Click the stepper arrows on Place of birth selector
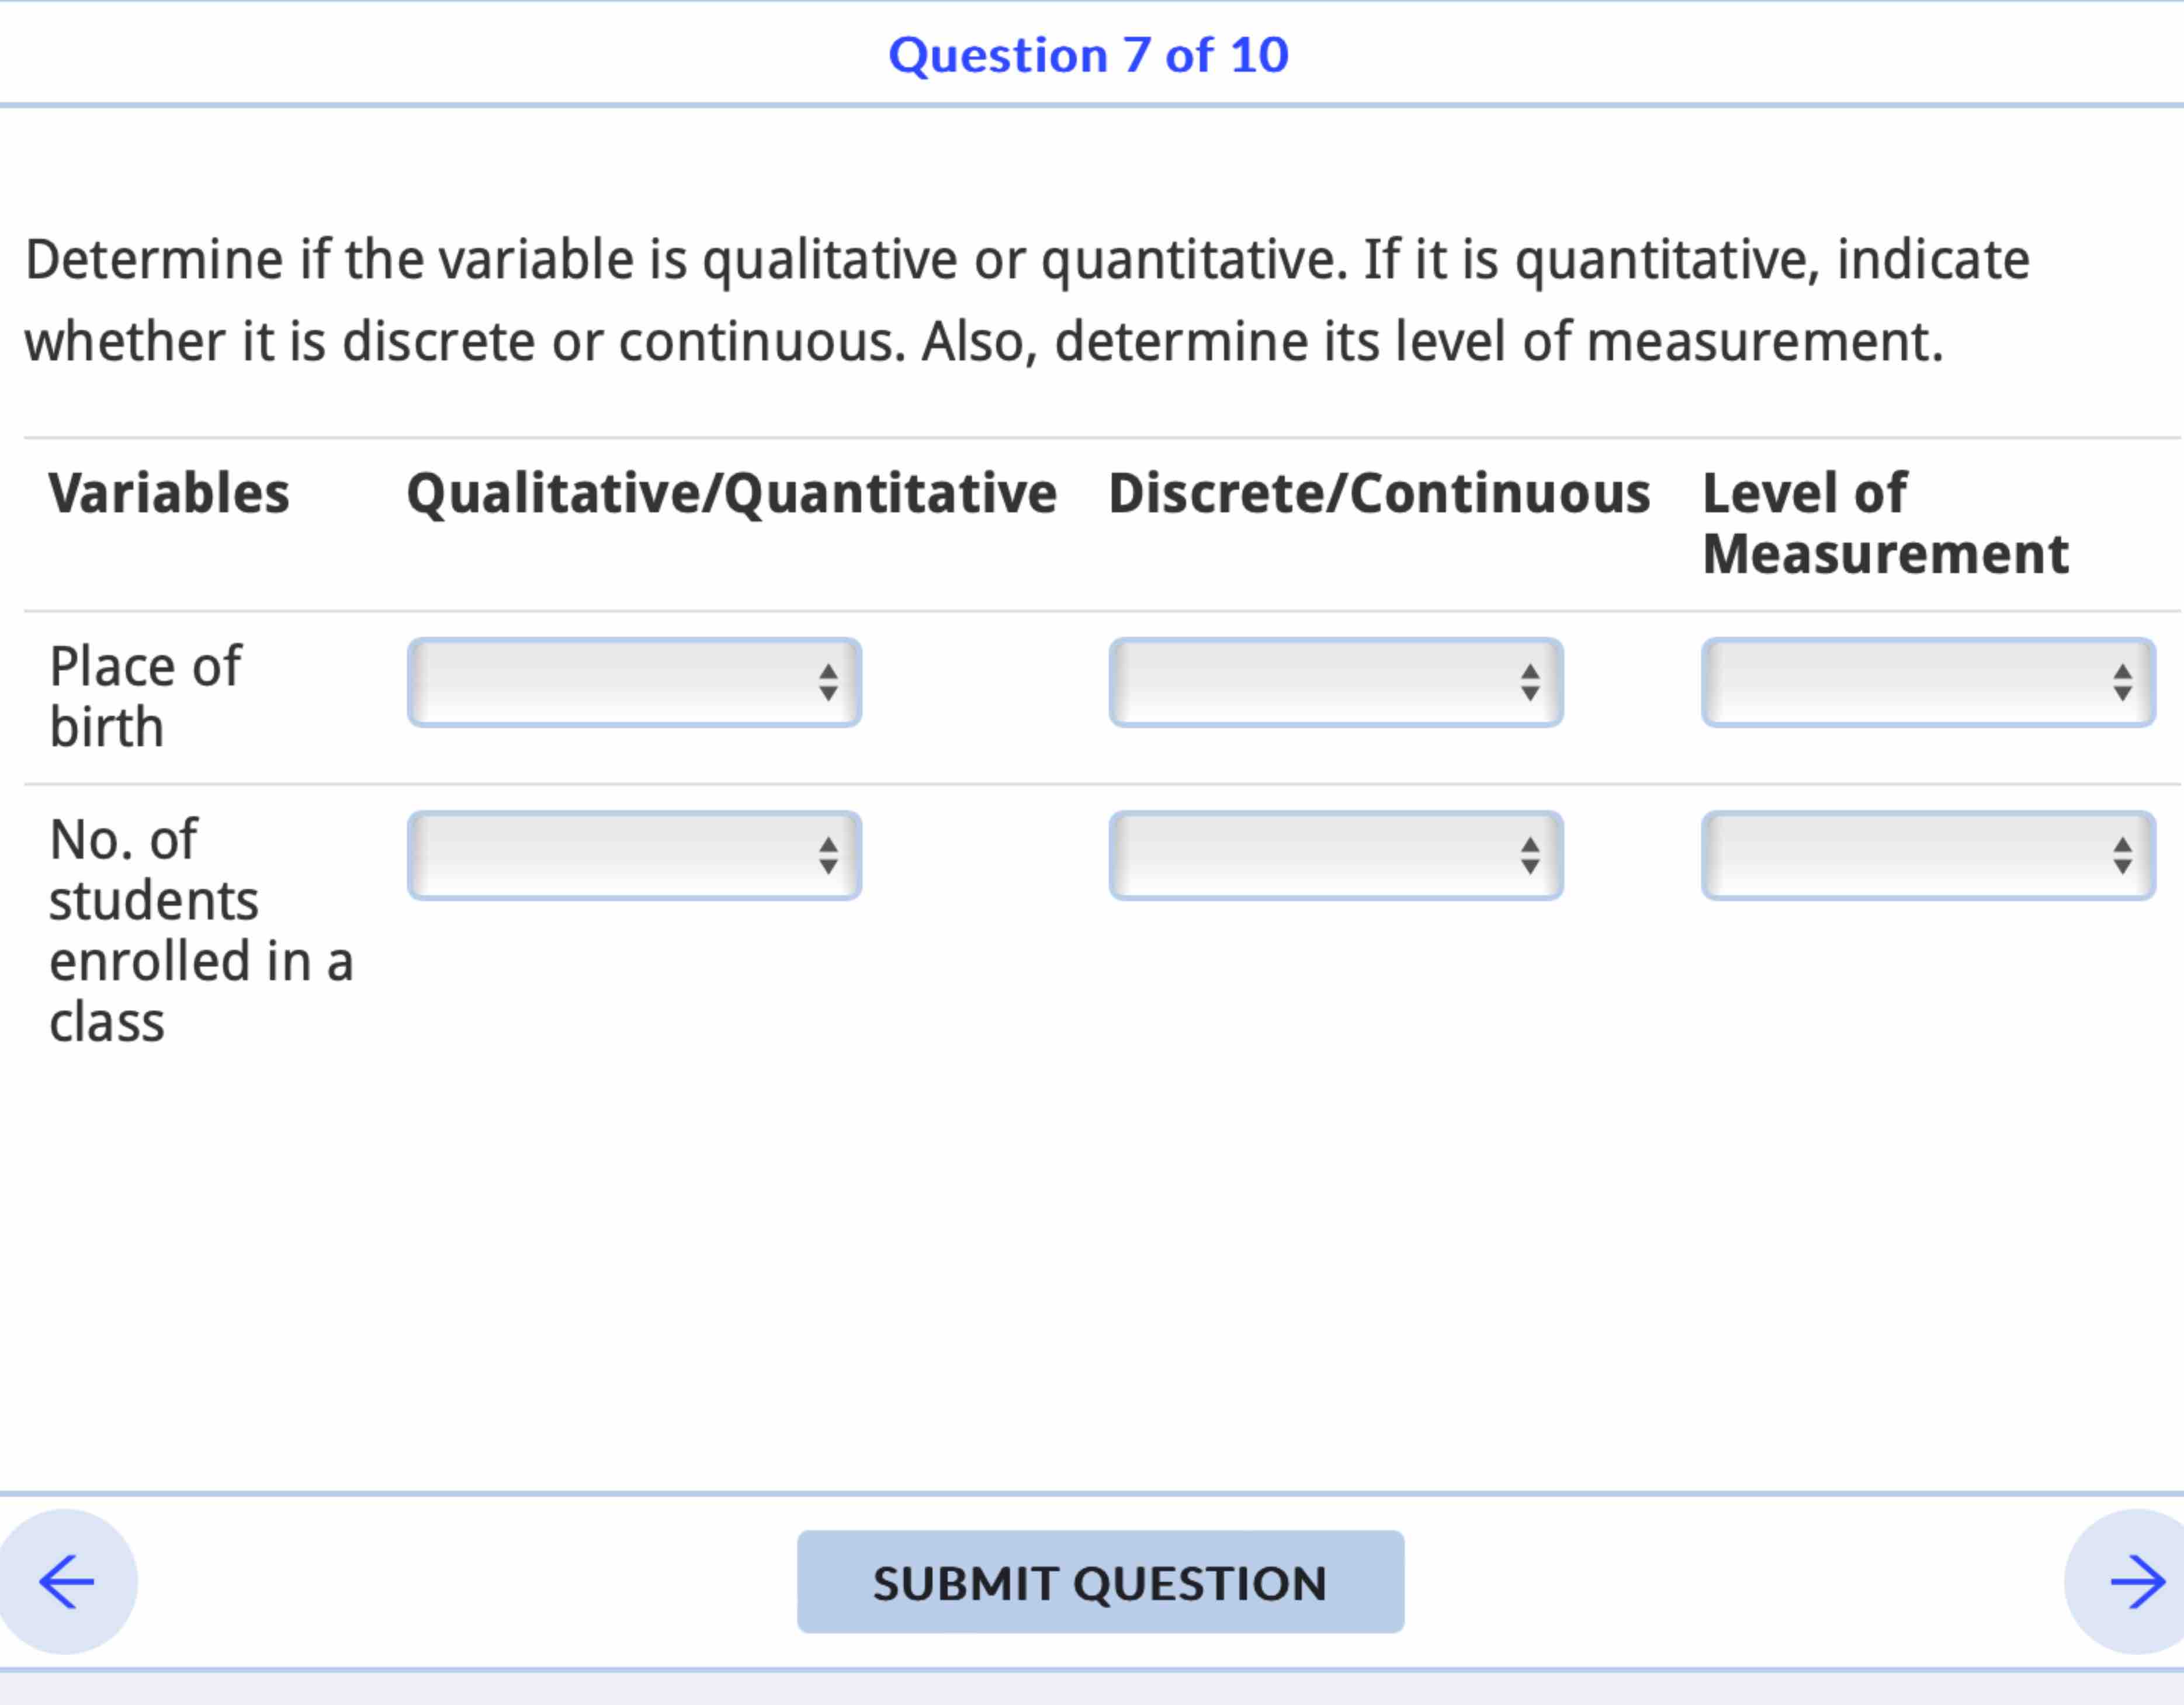Image resolution: width=2184 pixels, height=1705 pixels. pos(831,683)
